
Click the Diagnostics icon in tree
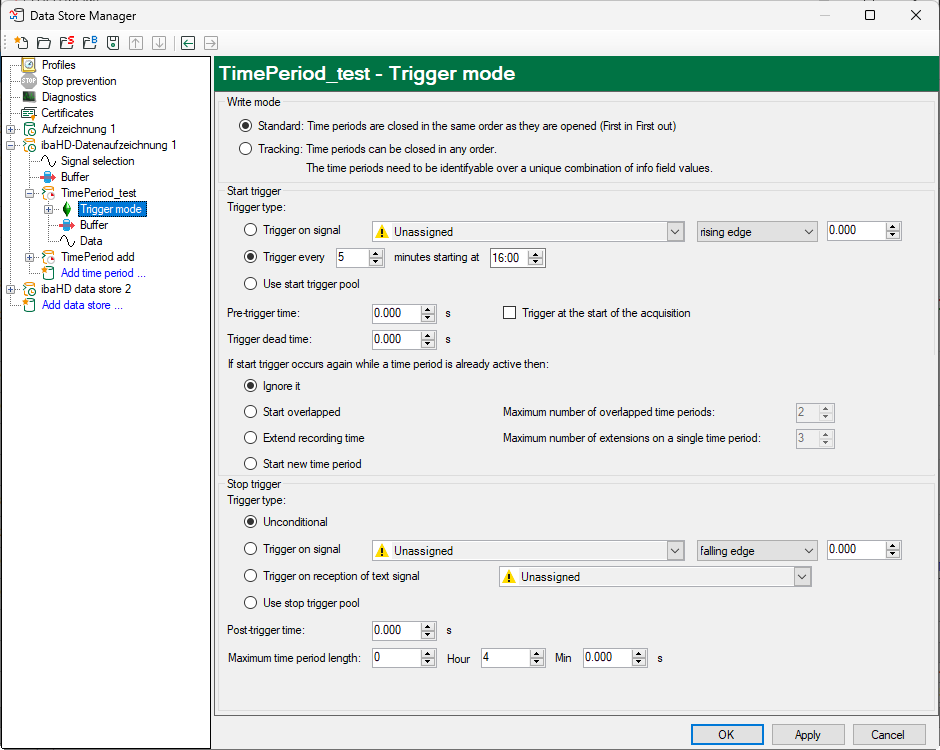click(29, 97)
